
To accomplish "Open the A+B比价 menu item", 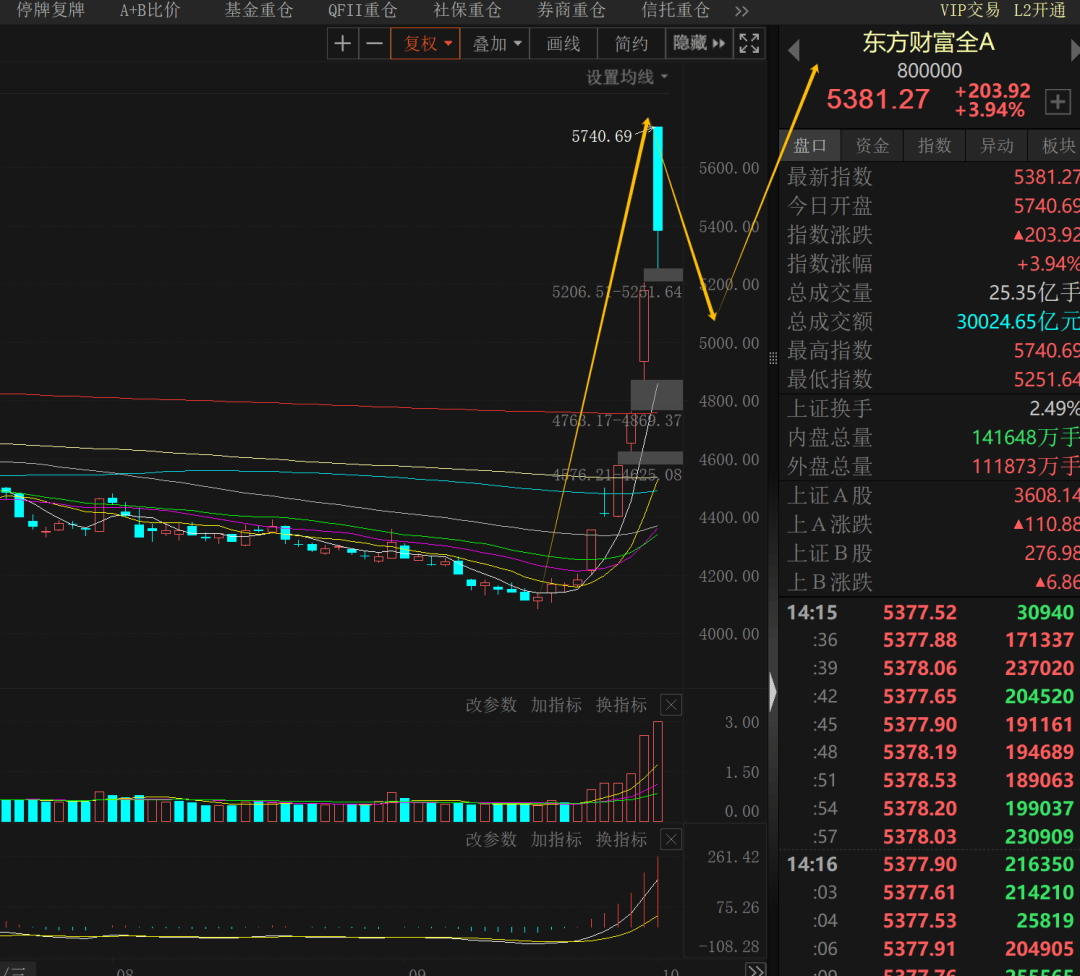I will [x=149, y=10].
